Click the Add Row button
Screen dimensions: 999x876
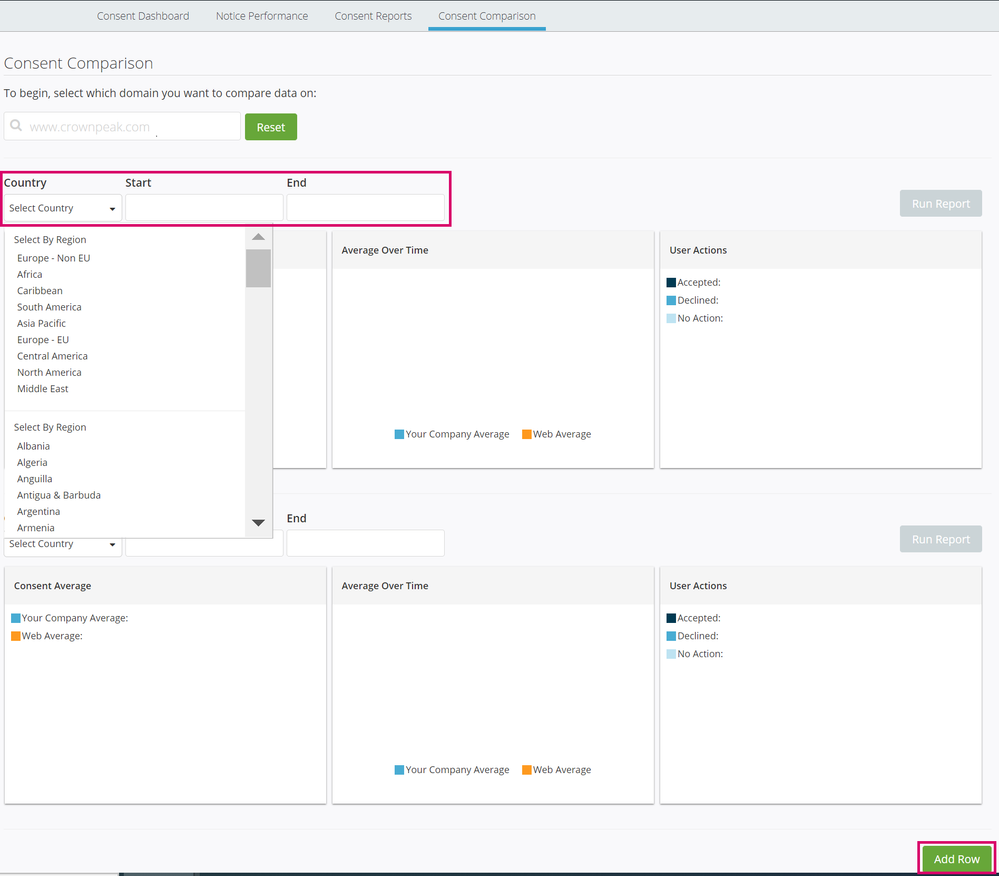point(956,859)
